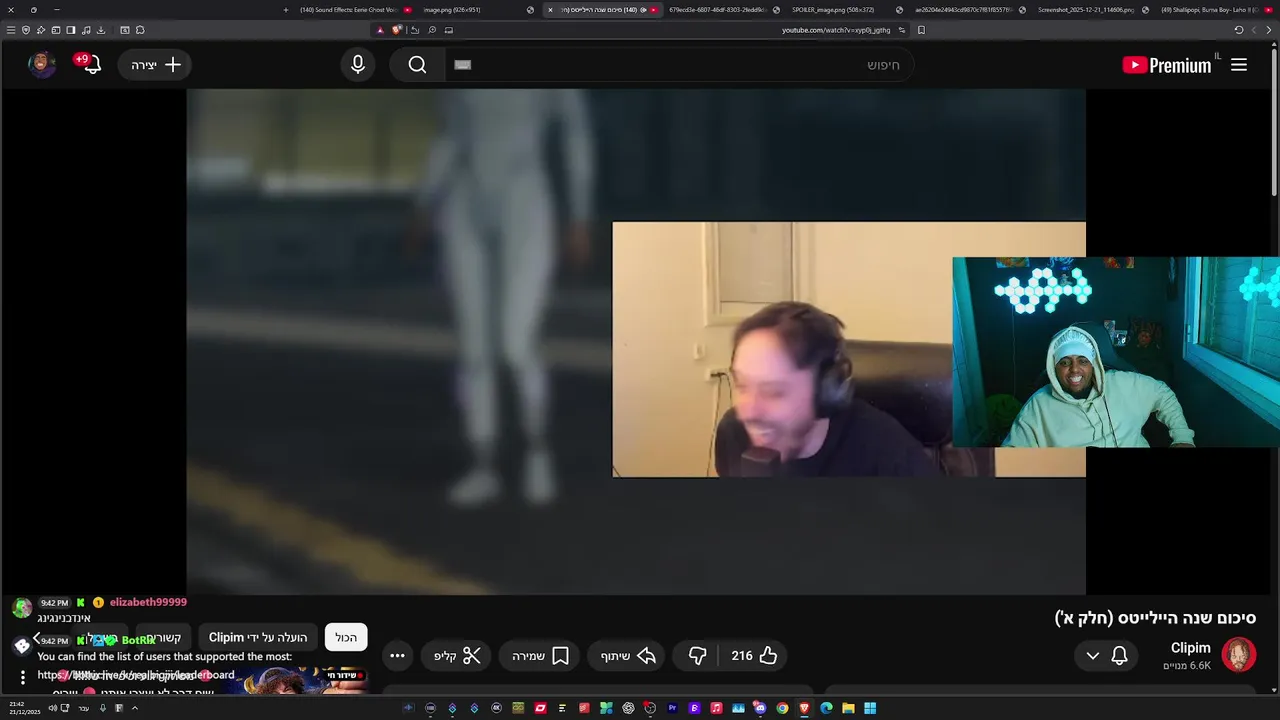Open the browser main menu icon
Image resolution: width=1280 pixels, height=720 pixels.
click(x=11, y=30)
